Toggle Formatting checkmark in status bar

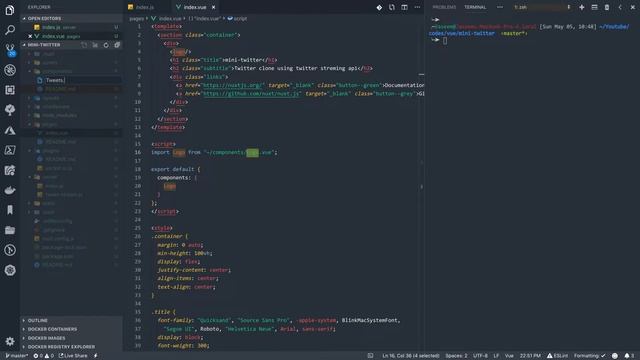click(x=590, y=356)
